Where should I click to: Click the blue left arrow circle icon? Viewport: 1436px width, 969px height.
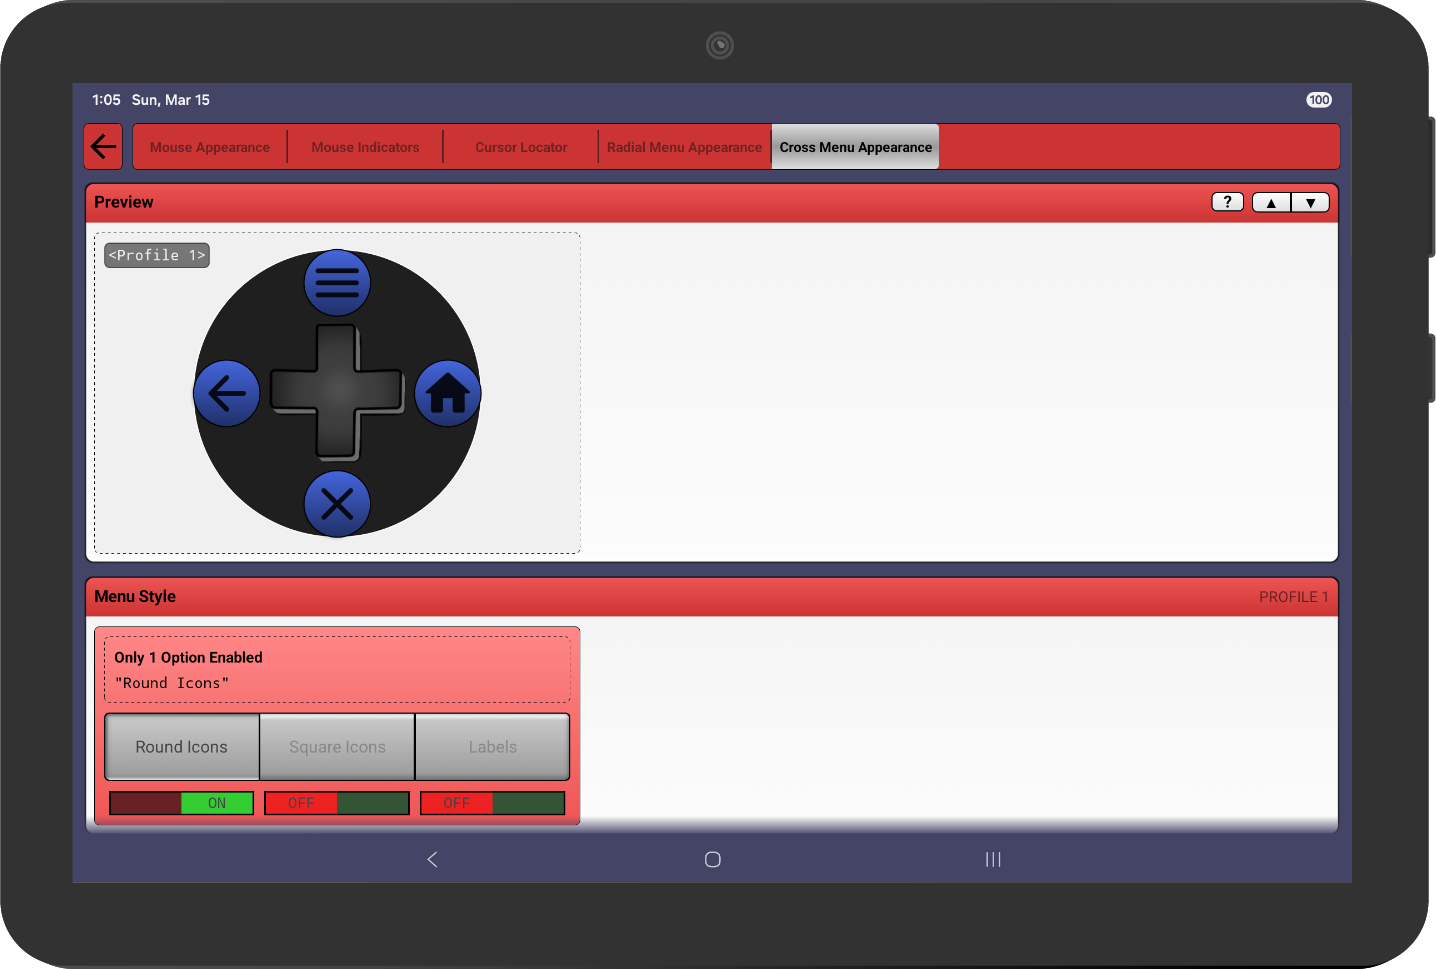pyautogui.click(x=227, y=394)
